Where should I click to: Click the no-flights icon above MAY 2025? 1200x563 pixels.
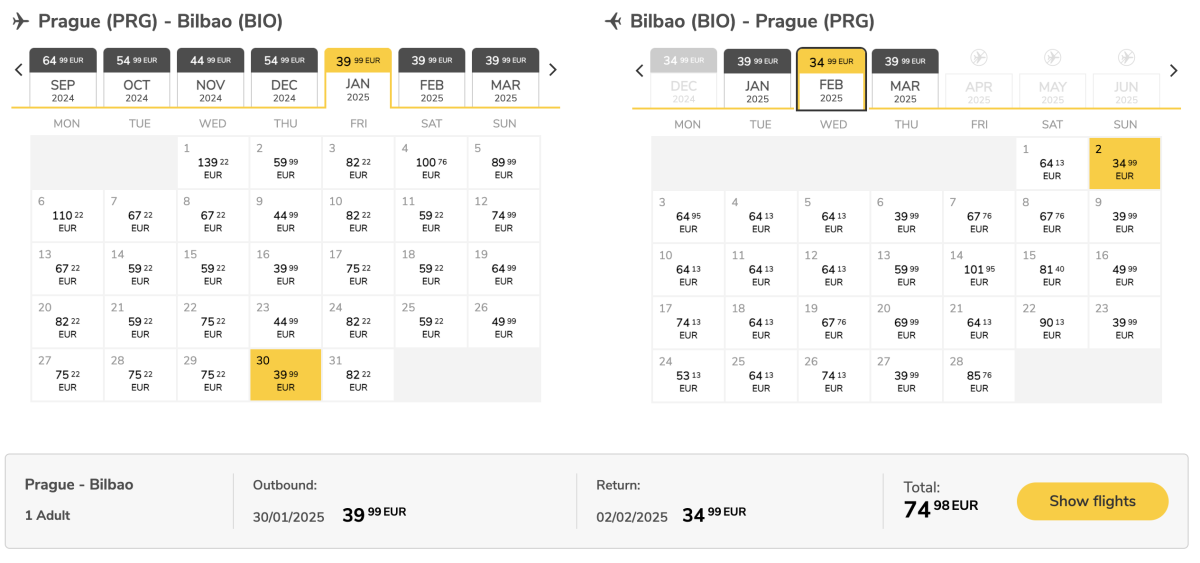tap(1052, 58)
